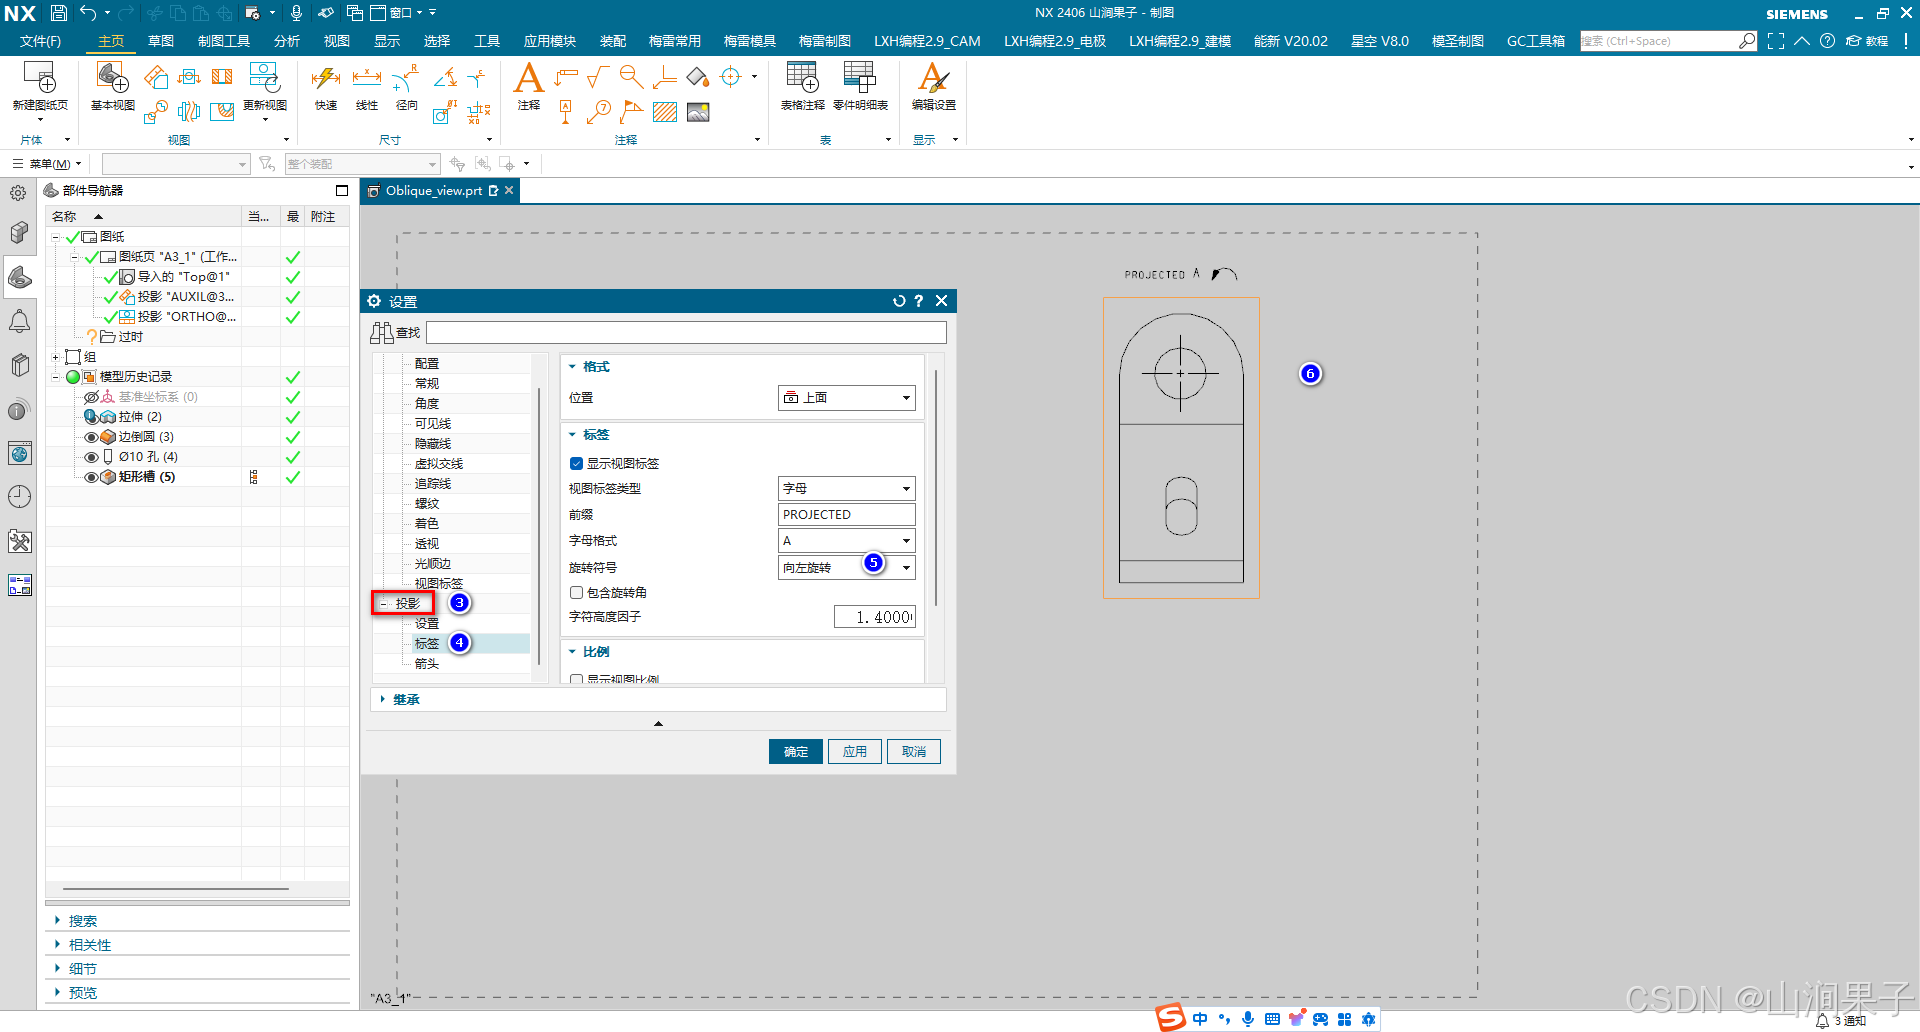Toggle visibility eye of 矩形槽 (5)
The image size is (1920, 1032).
[91, 477]
